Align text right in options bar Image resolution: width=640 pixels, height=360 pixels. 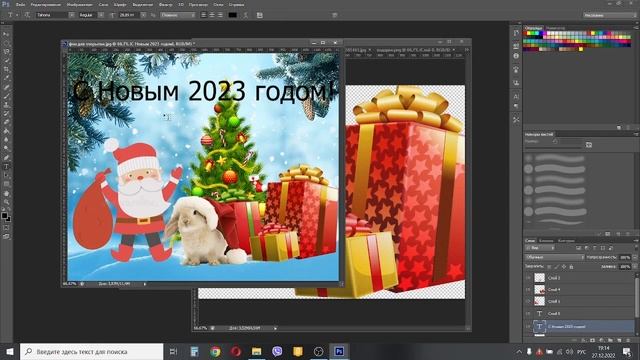point(220,15)
